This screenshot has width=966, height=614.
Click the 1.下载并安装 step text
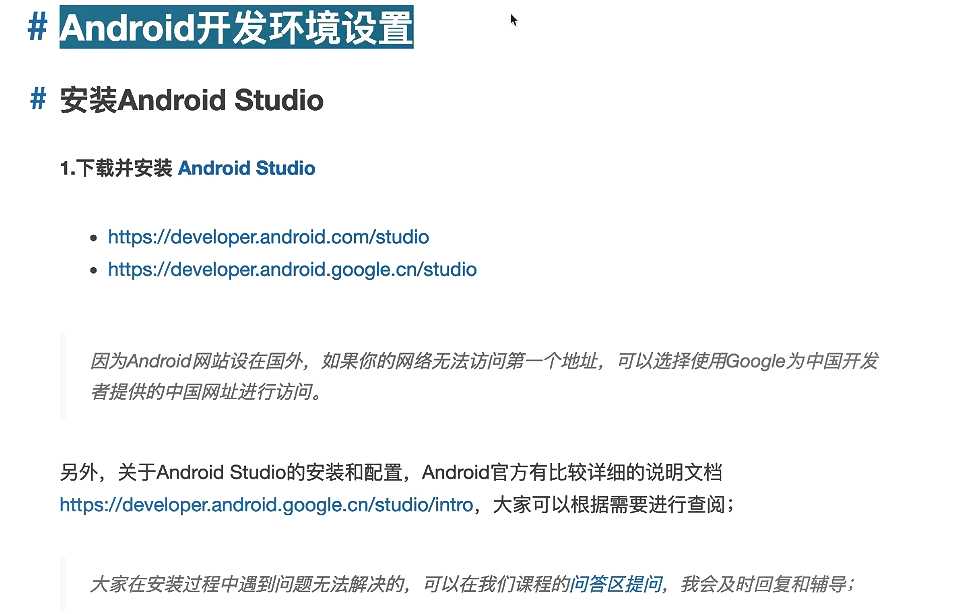pos(116,168)
